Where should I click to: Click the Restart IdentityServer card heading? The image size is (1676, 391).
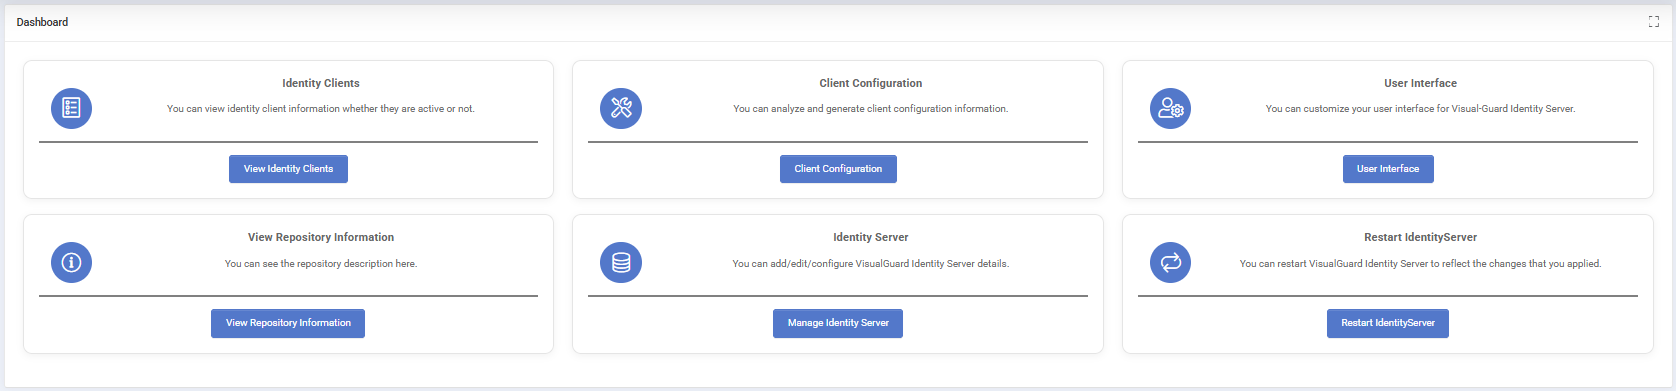coord(1420,237)
